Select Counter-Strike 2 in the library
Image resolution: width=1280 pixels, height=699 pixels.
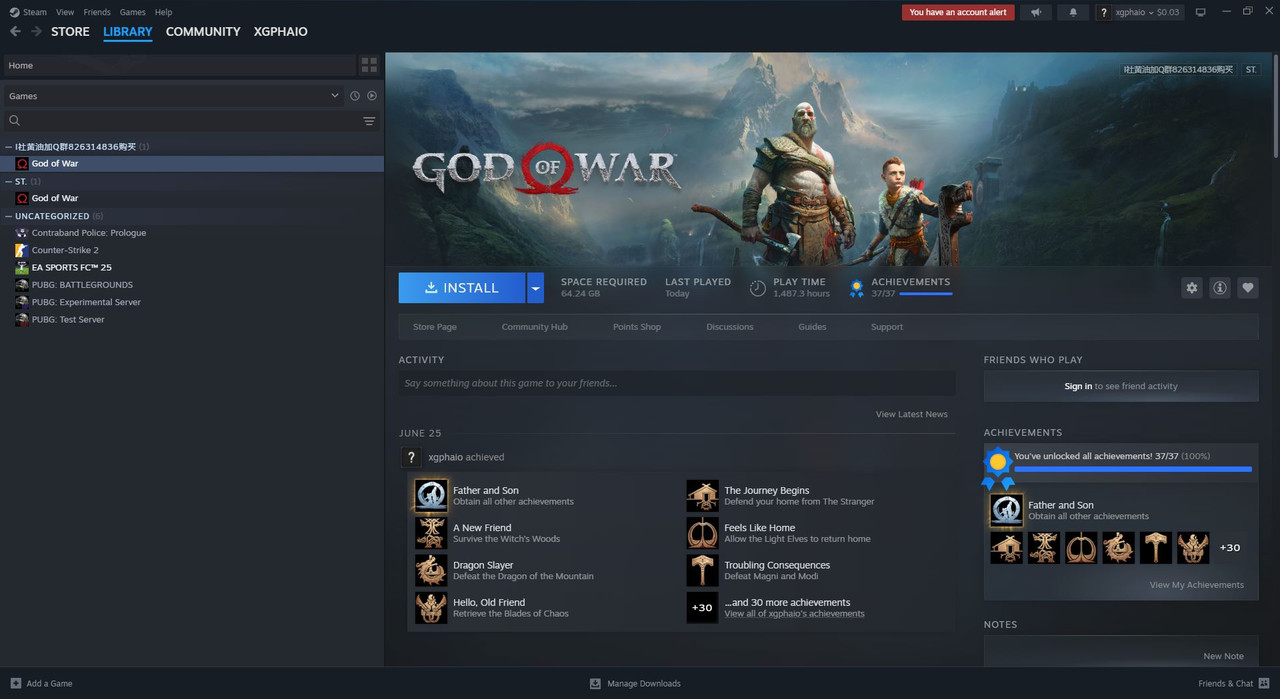pyautogui.click(x=65, y=250)
